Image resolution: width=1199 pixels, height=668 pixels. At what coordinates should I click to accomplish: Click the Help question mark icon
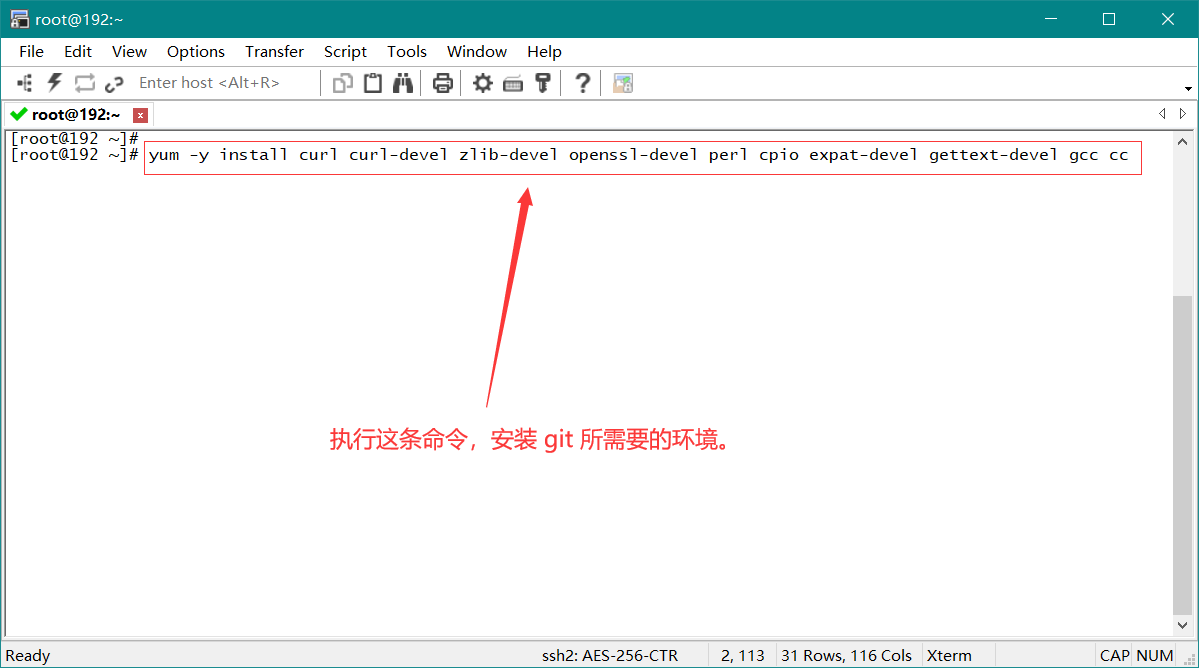[x=583, y=83]
